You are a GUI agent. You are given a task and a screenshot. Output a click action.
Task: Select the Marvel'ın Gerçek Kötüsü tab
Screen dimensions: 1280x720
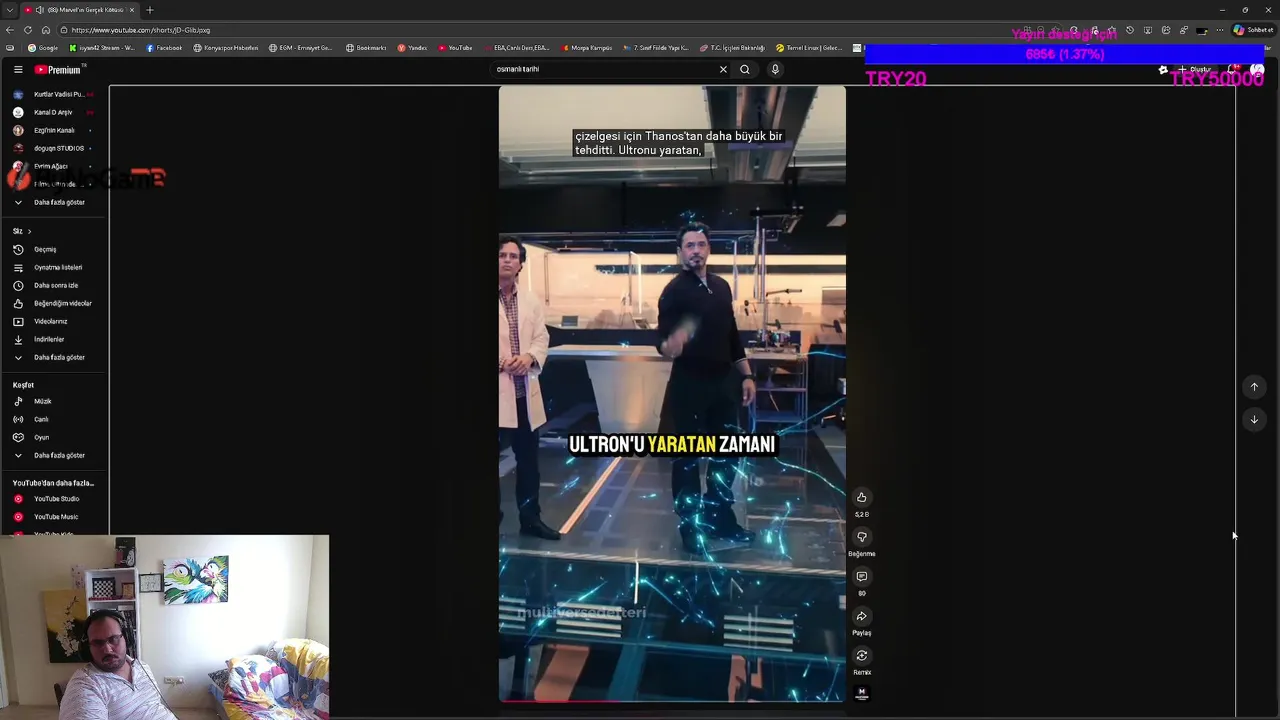click(x=80, y=10)
